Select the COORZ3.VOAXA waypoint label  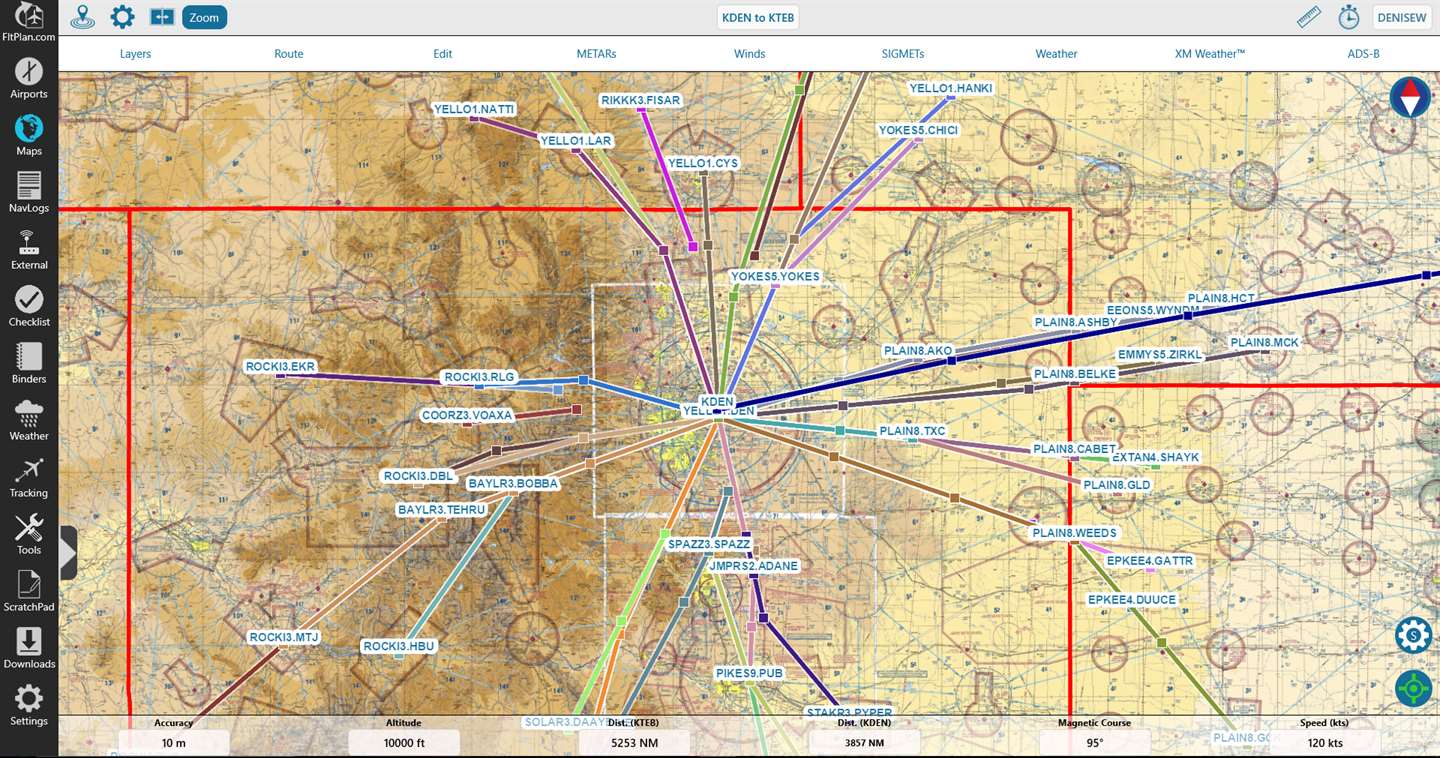[x=467, y=415]
